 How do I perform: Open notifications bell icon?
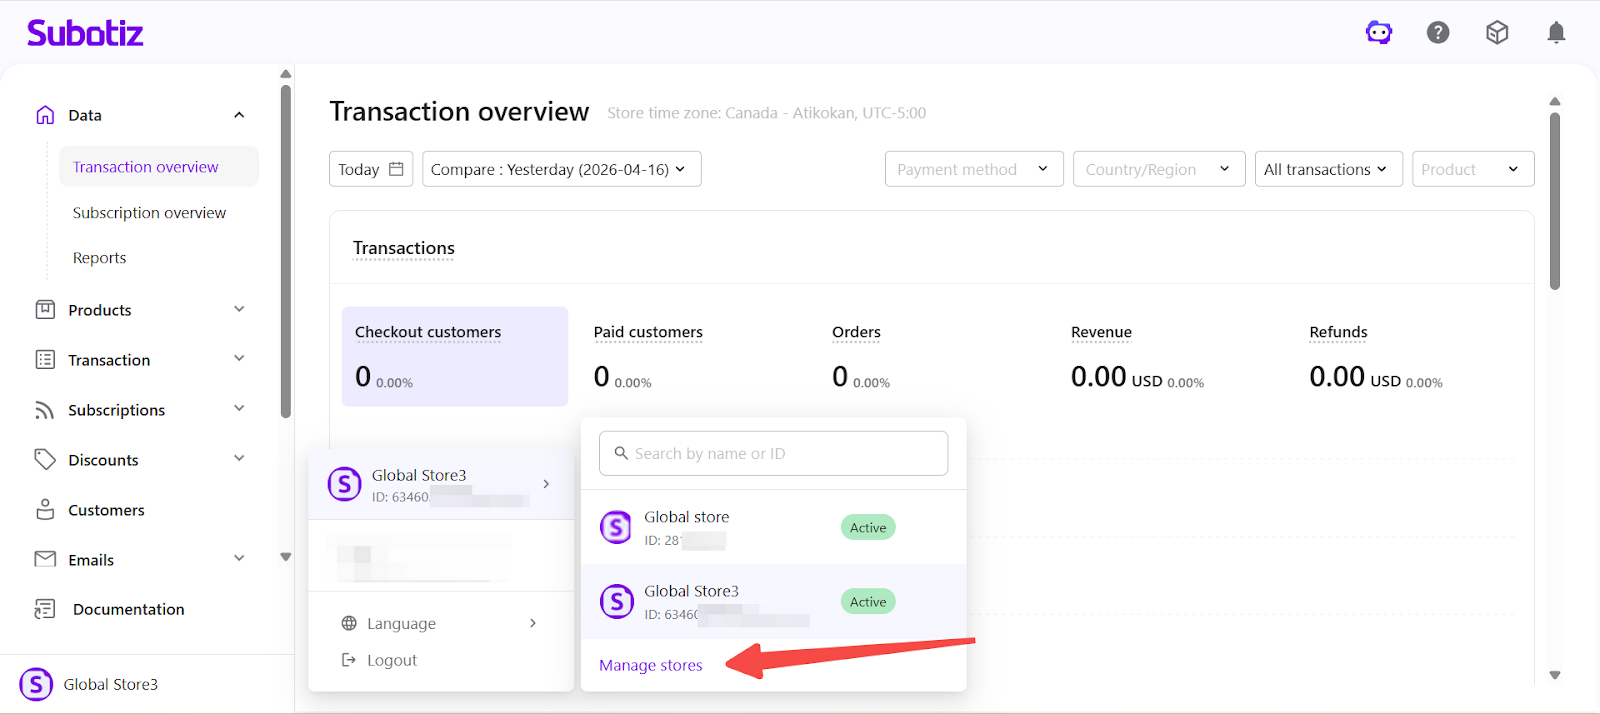pyautogui.click(x=1556, y=33)
